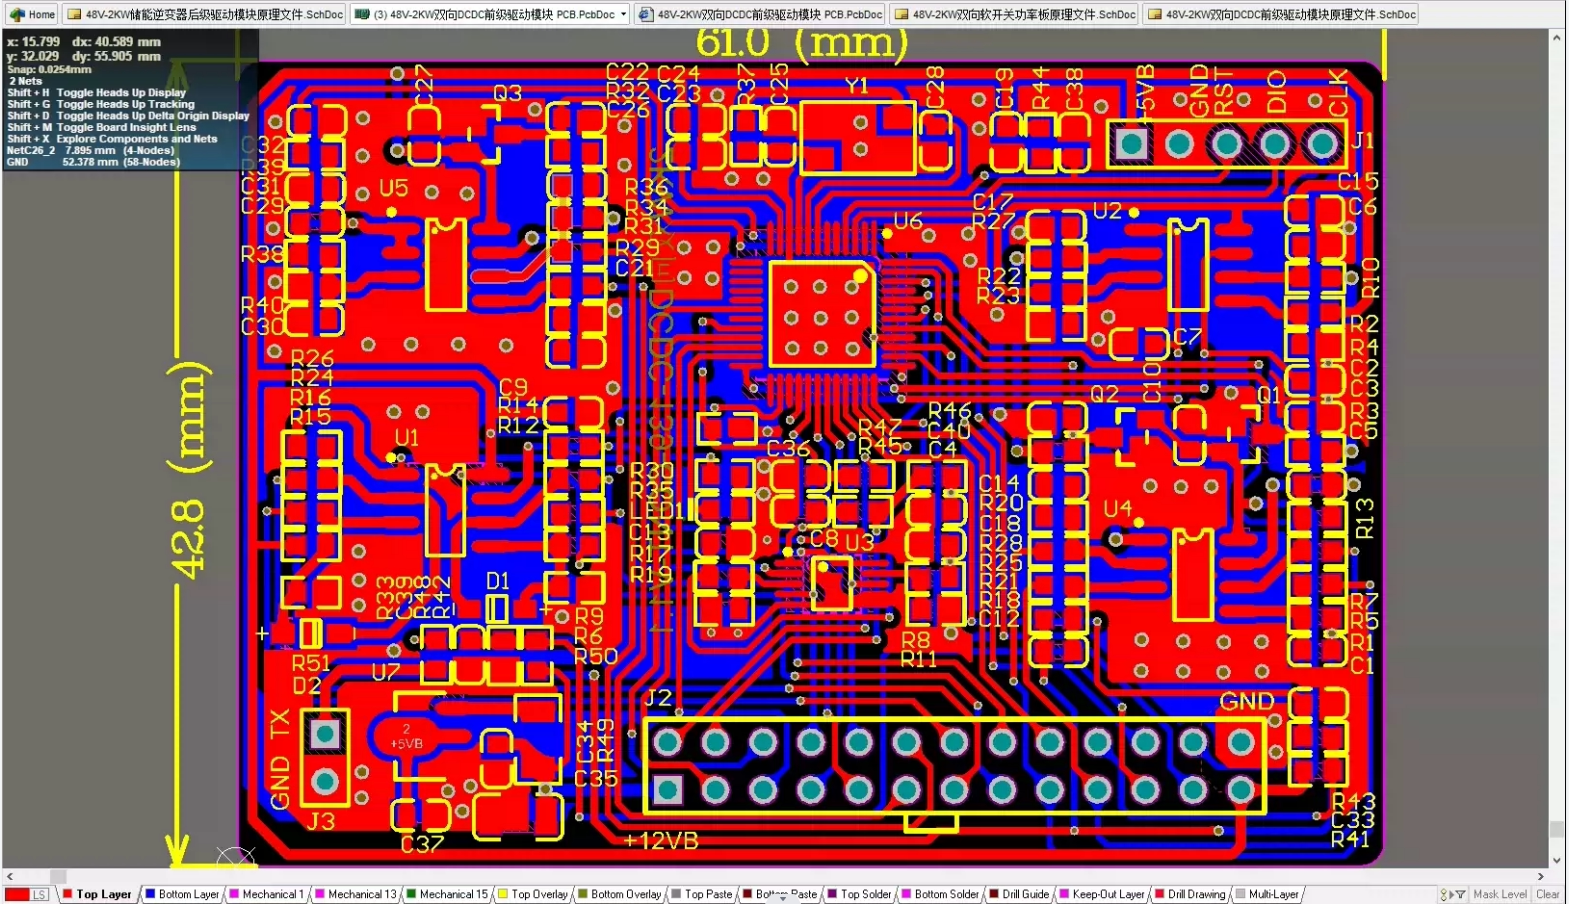Click the U1 designator label

pyautogui.click(x=406, y=438)
